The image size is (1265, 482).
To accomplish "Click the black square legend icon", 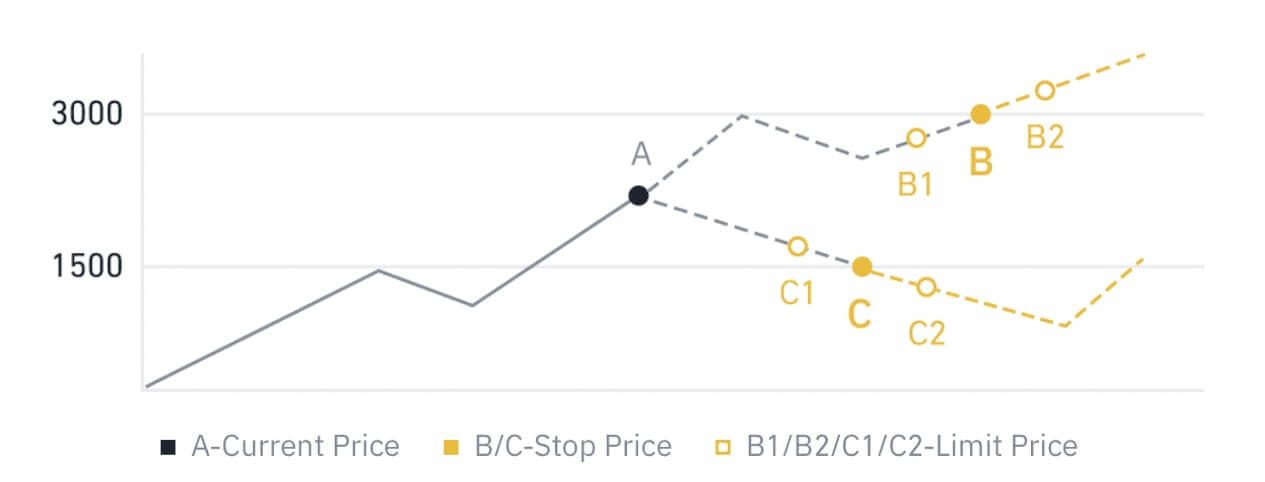I will [168, 445].
